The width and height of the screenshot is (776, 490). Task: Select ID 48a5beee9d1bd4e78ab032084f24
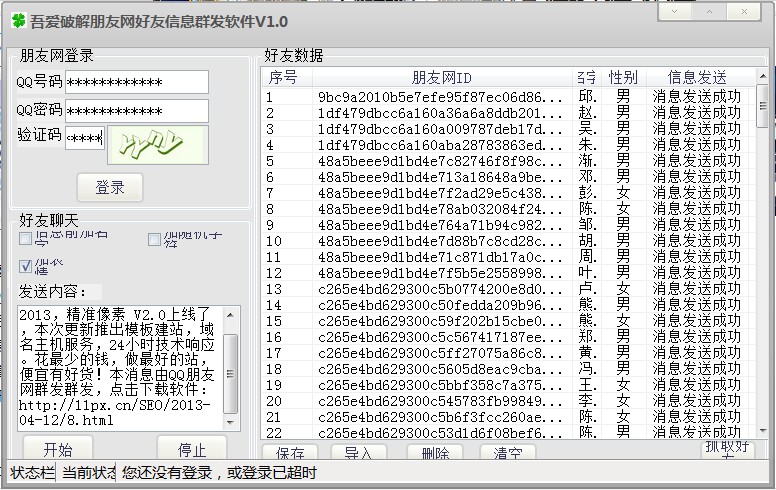440,209
